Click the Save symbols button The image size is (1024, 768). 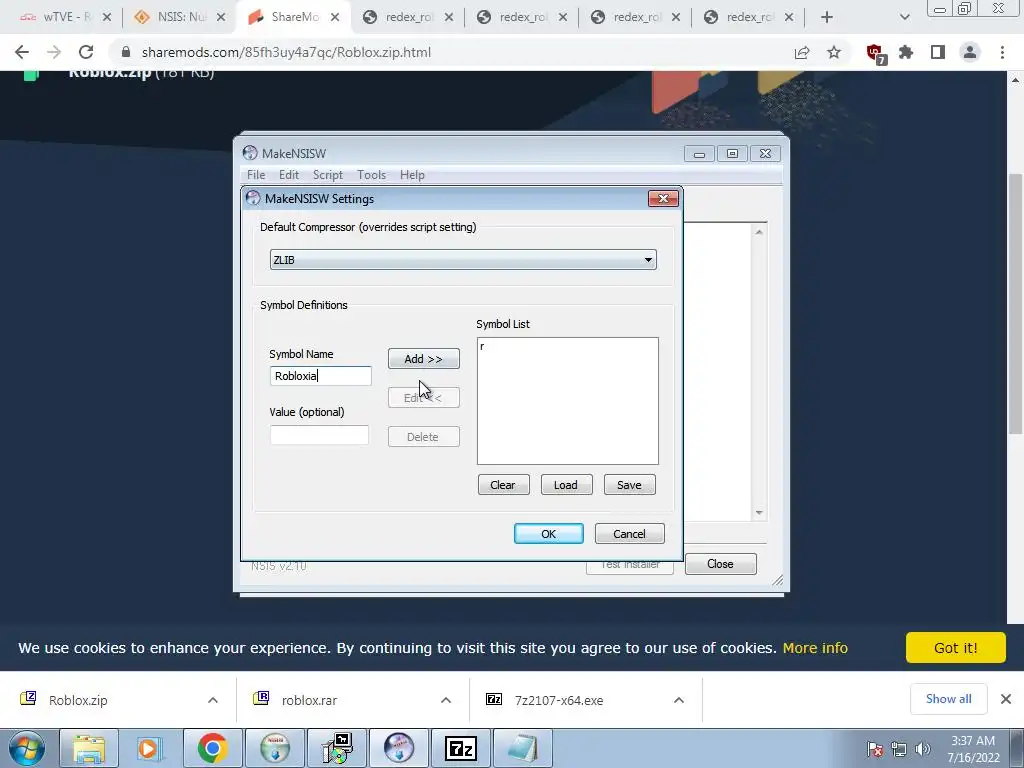point(629,485)
